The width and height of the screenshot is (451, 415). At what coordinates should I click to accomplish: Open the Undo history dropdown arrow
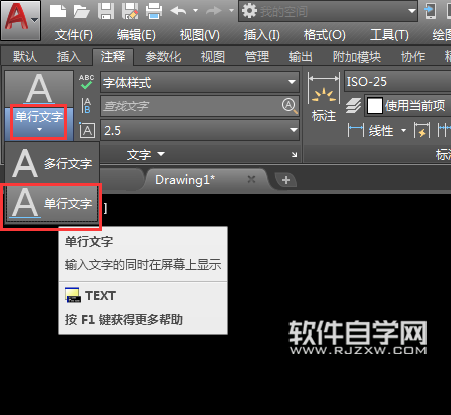196,11
